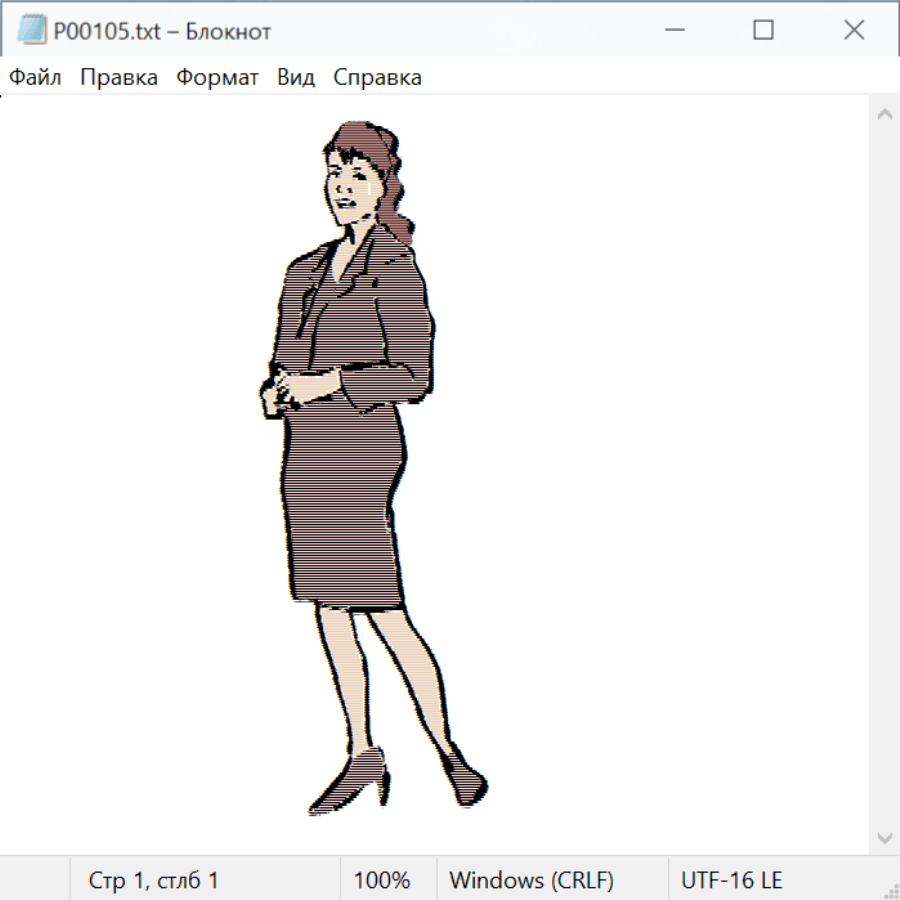900x900 pixels.
Task: Minimize the Notepad window
Action: [673, 31]
